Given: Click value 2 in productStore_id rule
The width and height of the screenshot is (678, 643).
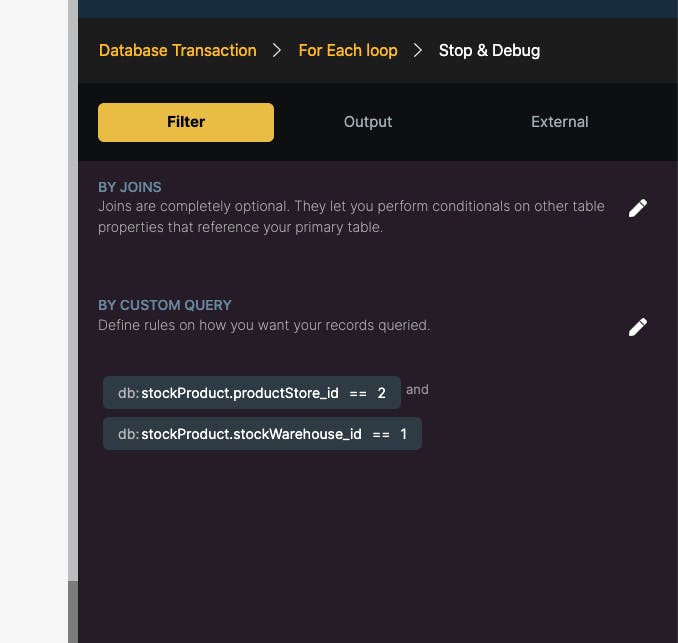Looking at the screenshot, I should click(381, 393).
